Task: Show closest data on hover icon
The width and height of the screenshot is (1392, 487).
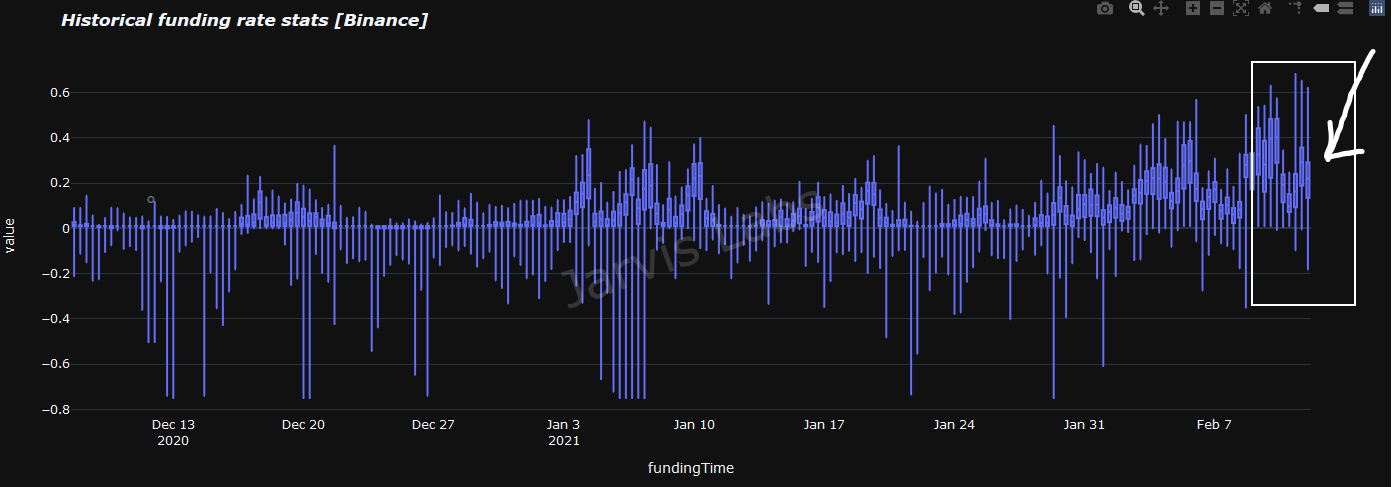Action: pos(1320,9)
